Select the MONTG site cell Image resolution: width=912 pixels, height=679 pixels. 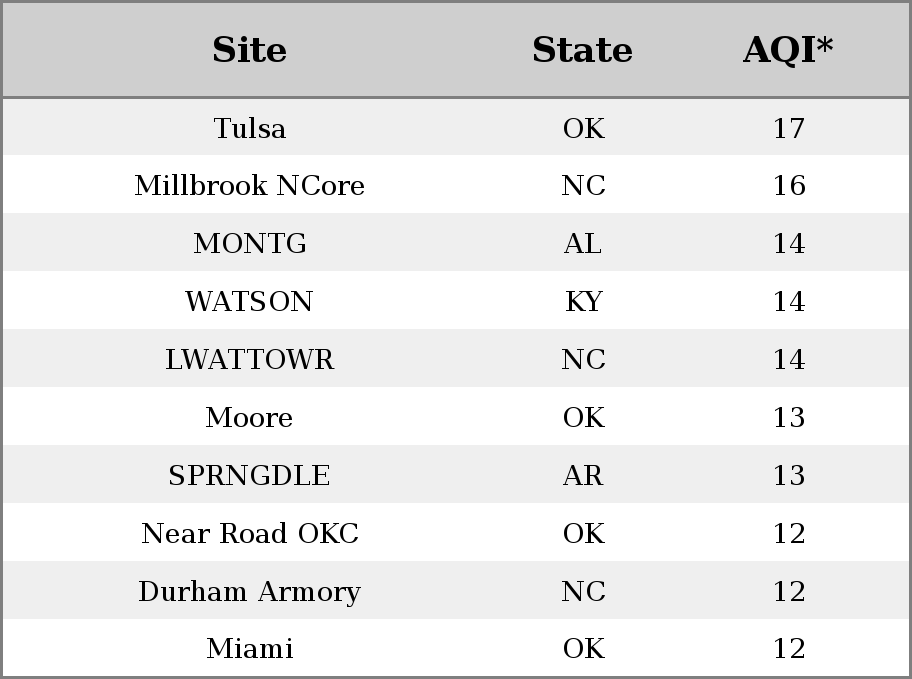(250, 243)
